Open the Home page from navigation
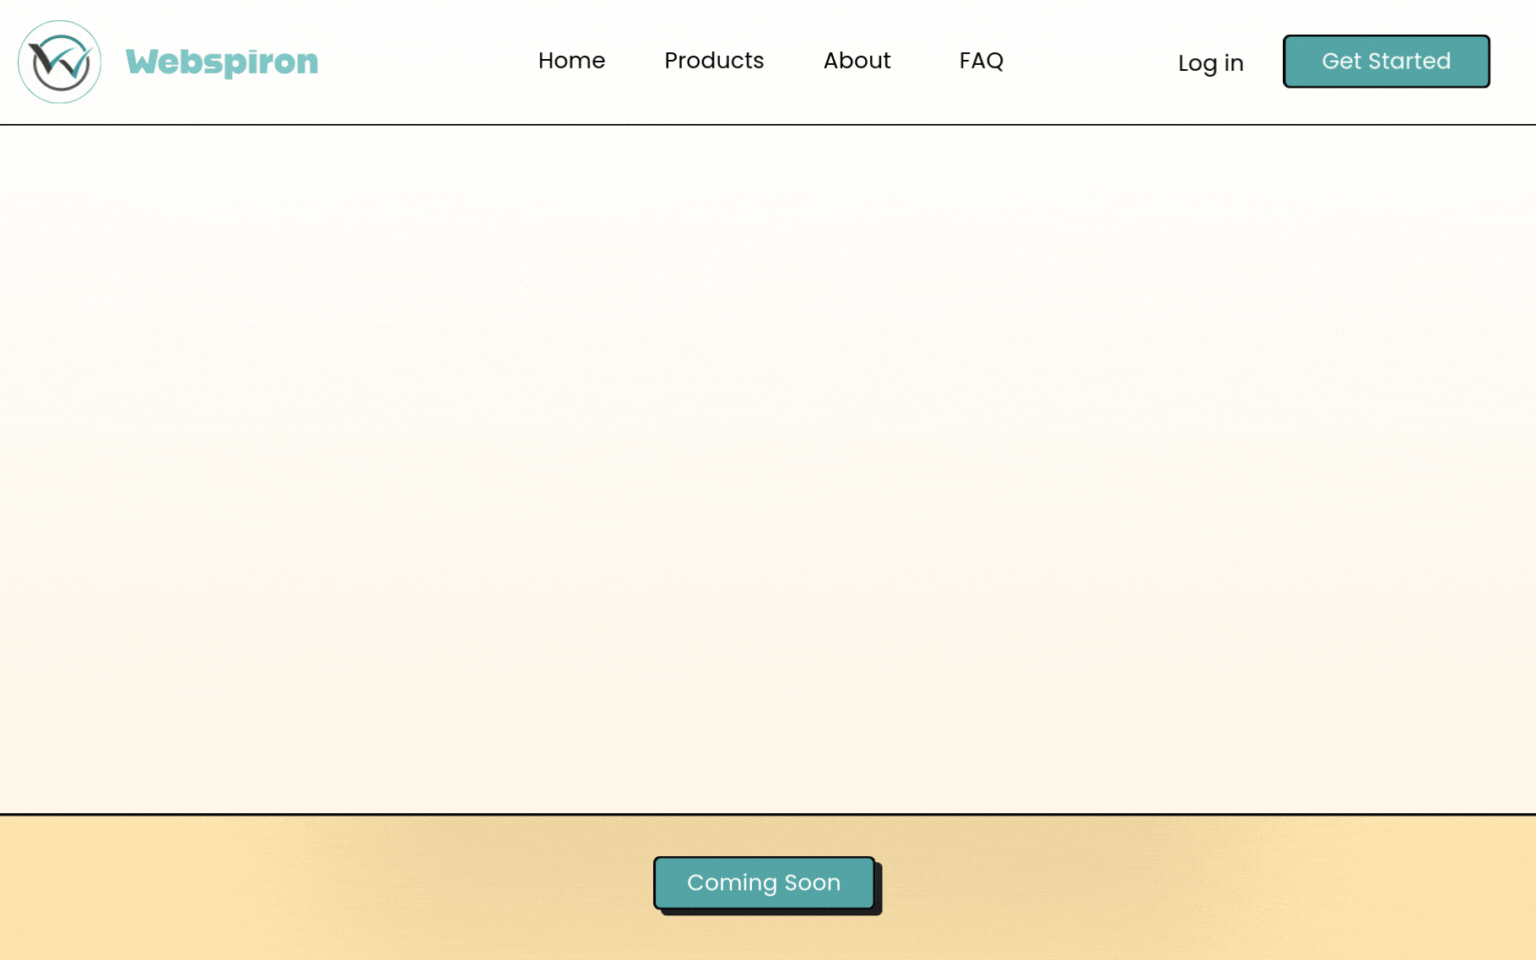 [571, 61]
